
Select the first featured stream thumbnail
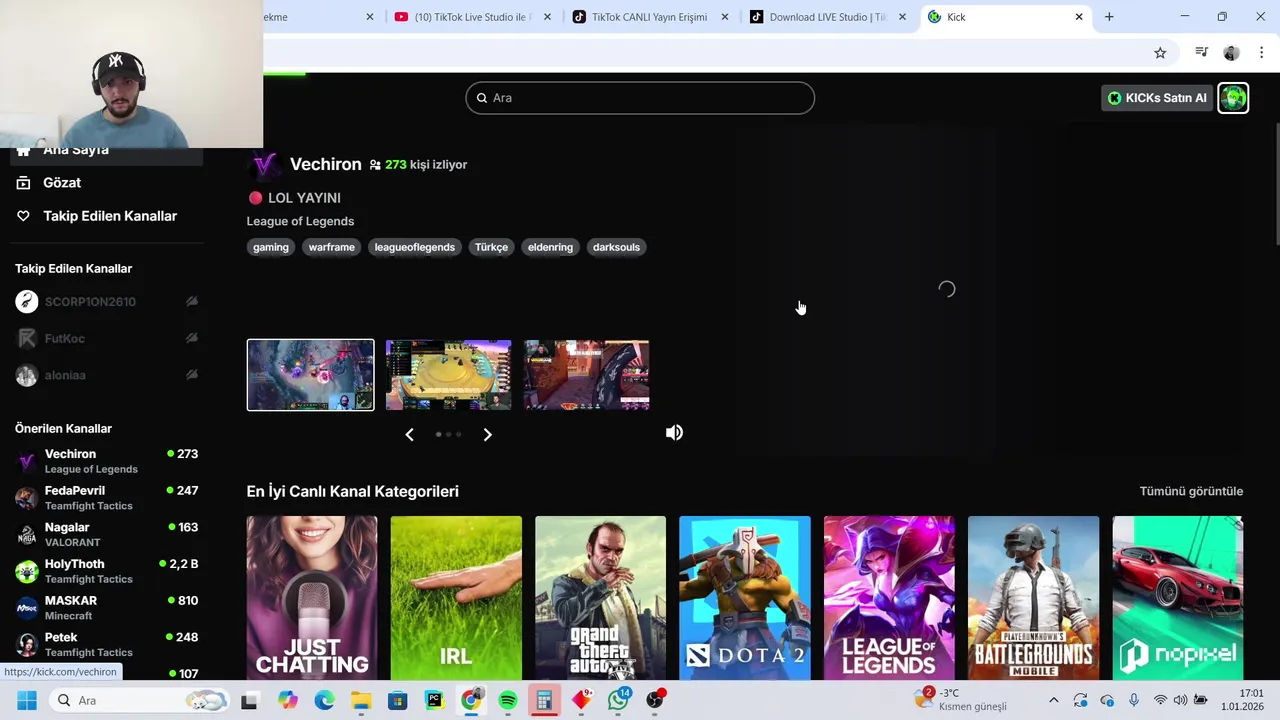[x=311, y=375]
